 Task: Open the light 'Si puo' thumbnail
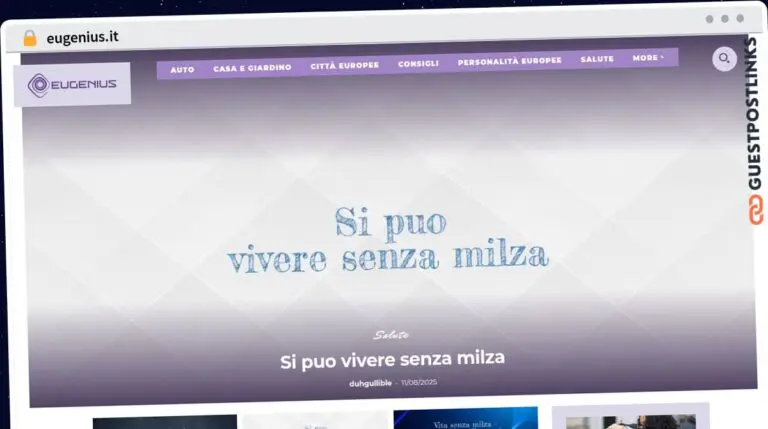pos(315,421)
